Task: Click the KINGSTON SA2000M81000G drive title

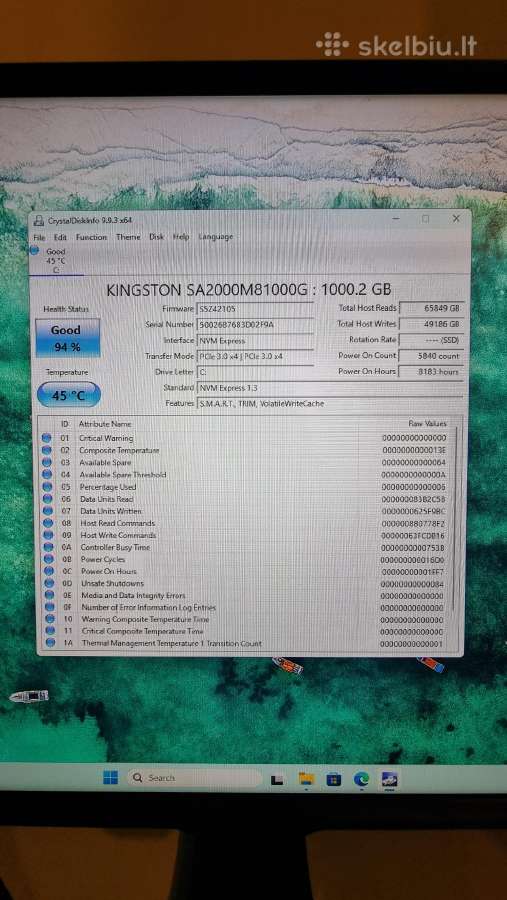Action: coord(249,290)
